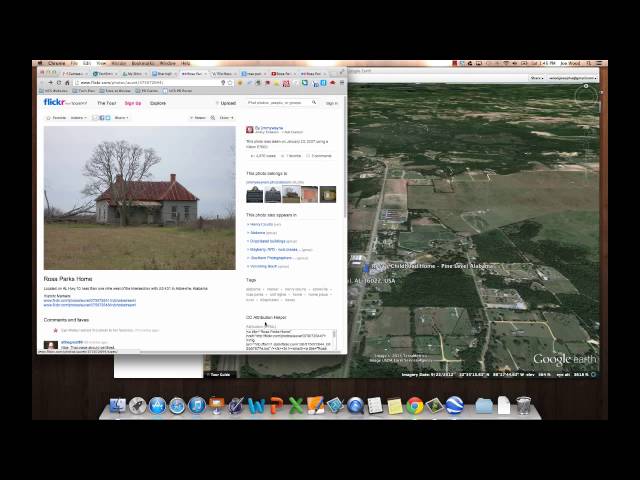Viewport: 640px width, 480px height.
Task: Open the blue folder stack in Dock
Action: coord(484,406)
